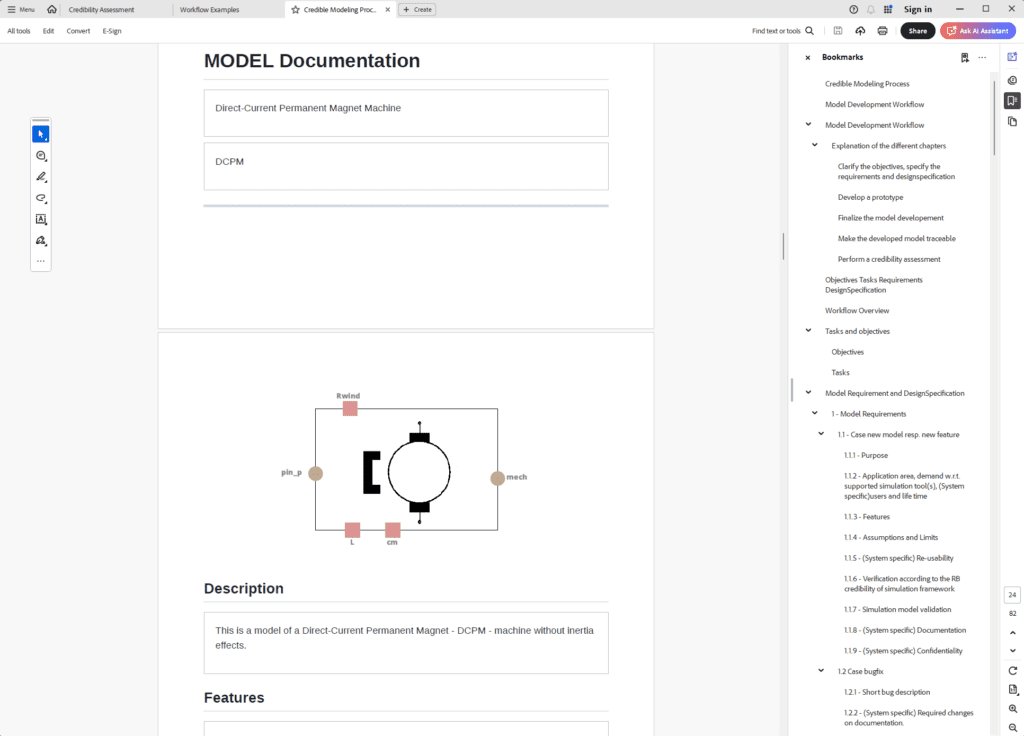Screen dimensions: 1024x736
Task: Open the All tools menu
Action: click(x=19, y=31)
